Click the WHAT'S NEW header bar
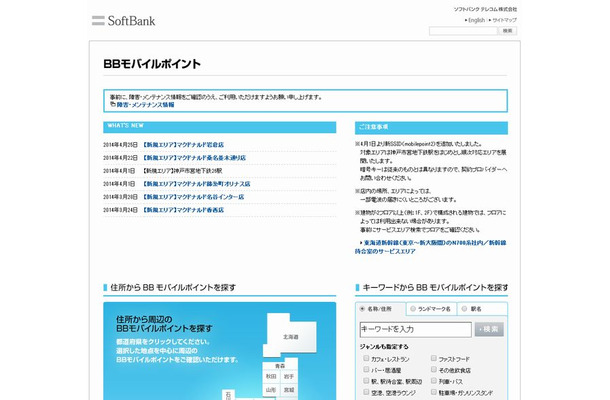This screenshot has height=400, width=610. coord(219,127)
